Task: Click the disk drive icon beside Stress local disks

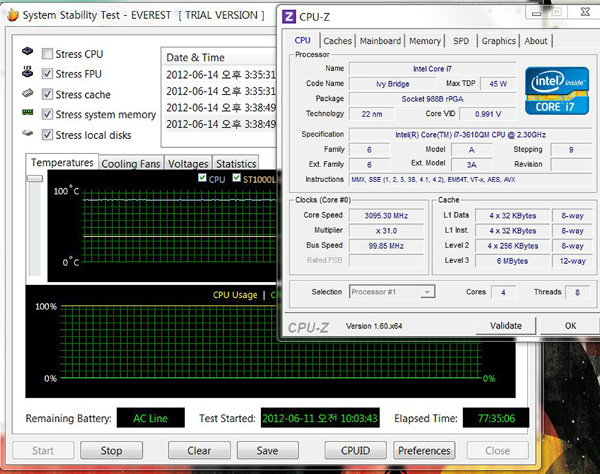Action: pyautogui.click(x=27, y=133)
